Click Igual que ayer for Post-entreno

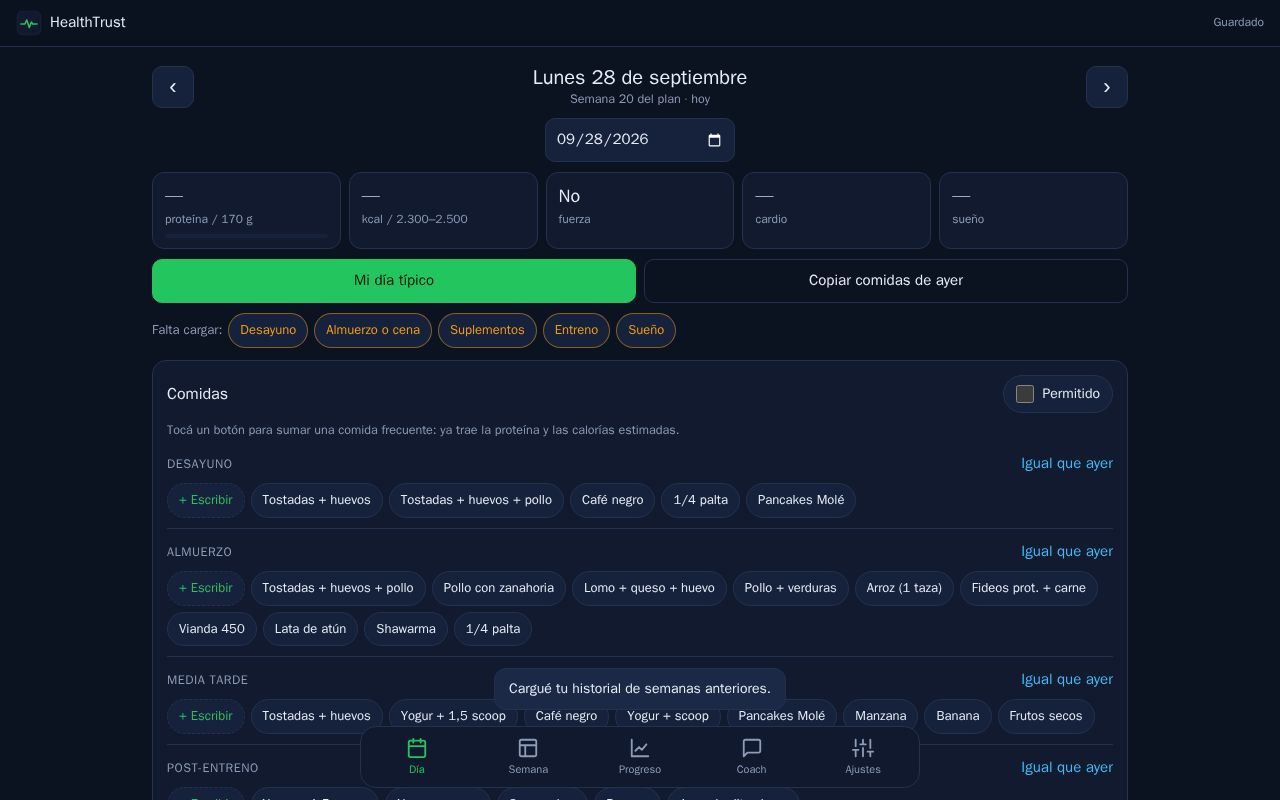pyautogui.click(x=1067, y=768)
